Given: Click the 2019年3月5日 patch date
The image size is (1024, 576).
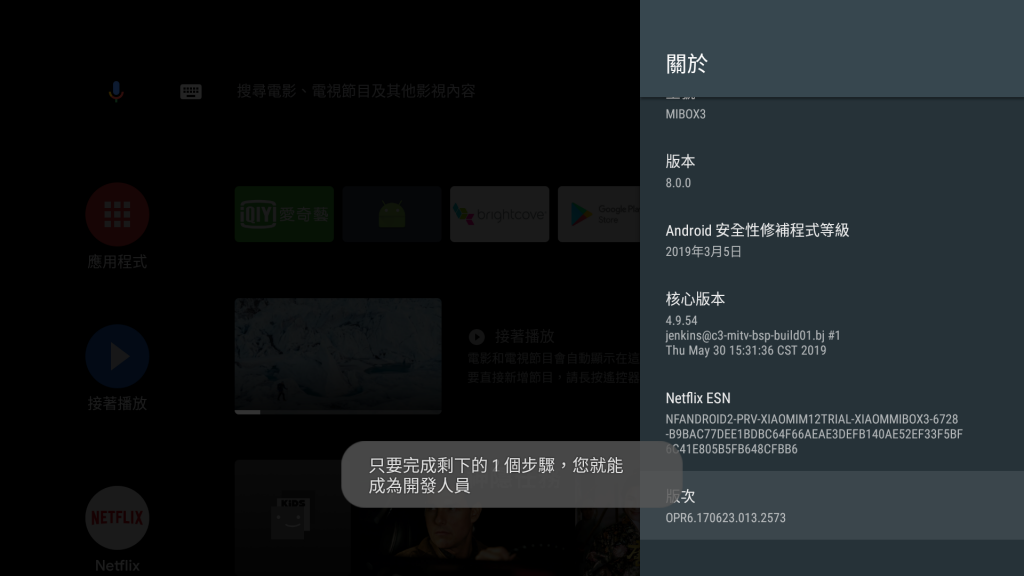Looking at the screenshot, I should point(703,252).
